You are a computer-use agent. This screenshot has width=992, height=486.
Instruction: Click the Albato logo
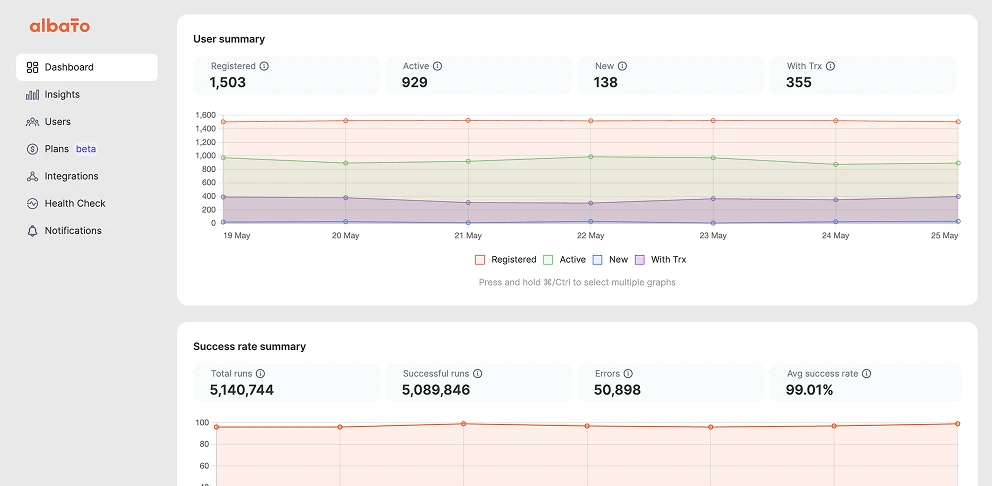coord(60,26)
